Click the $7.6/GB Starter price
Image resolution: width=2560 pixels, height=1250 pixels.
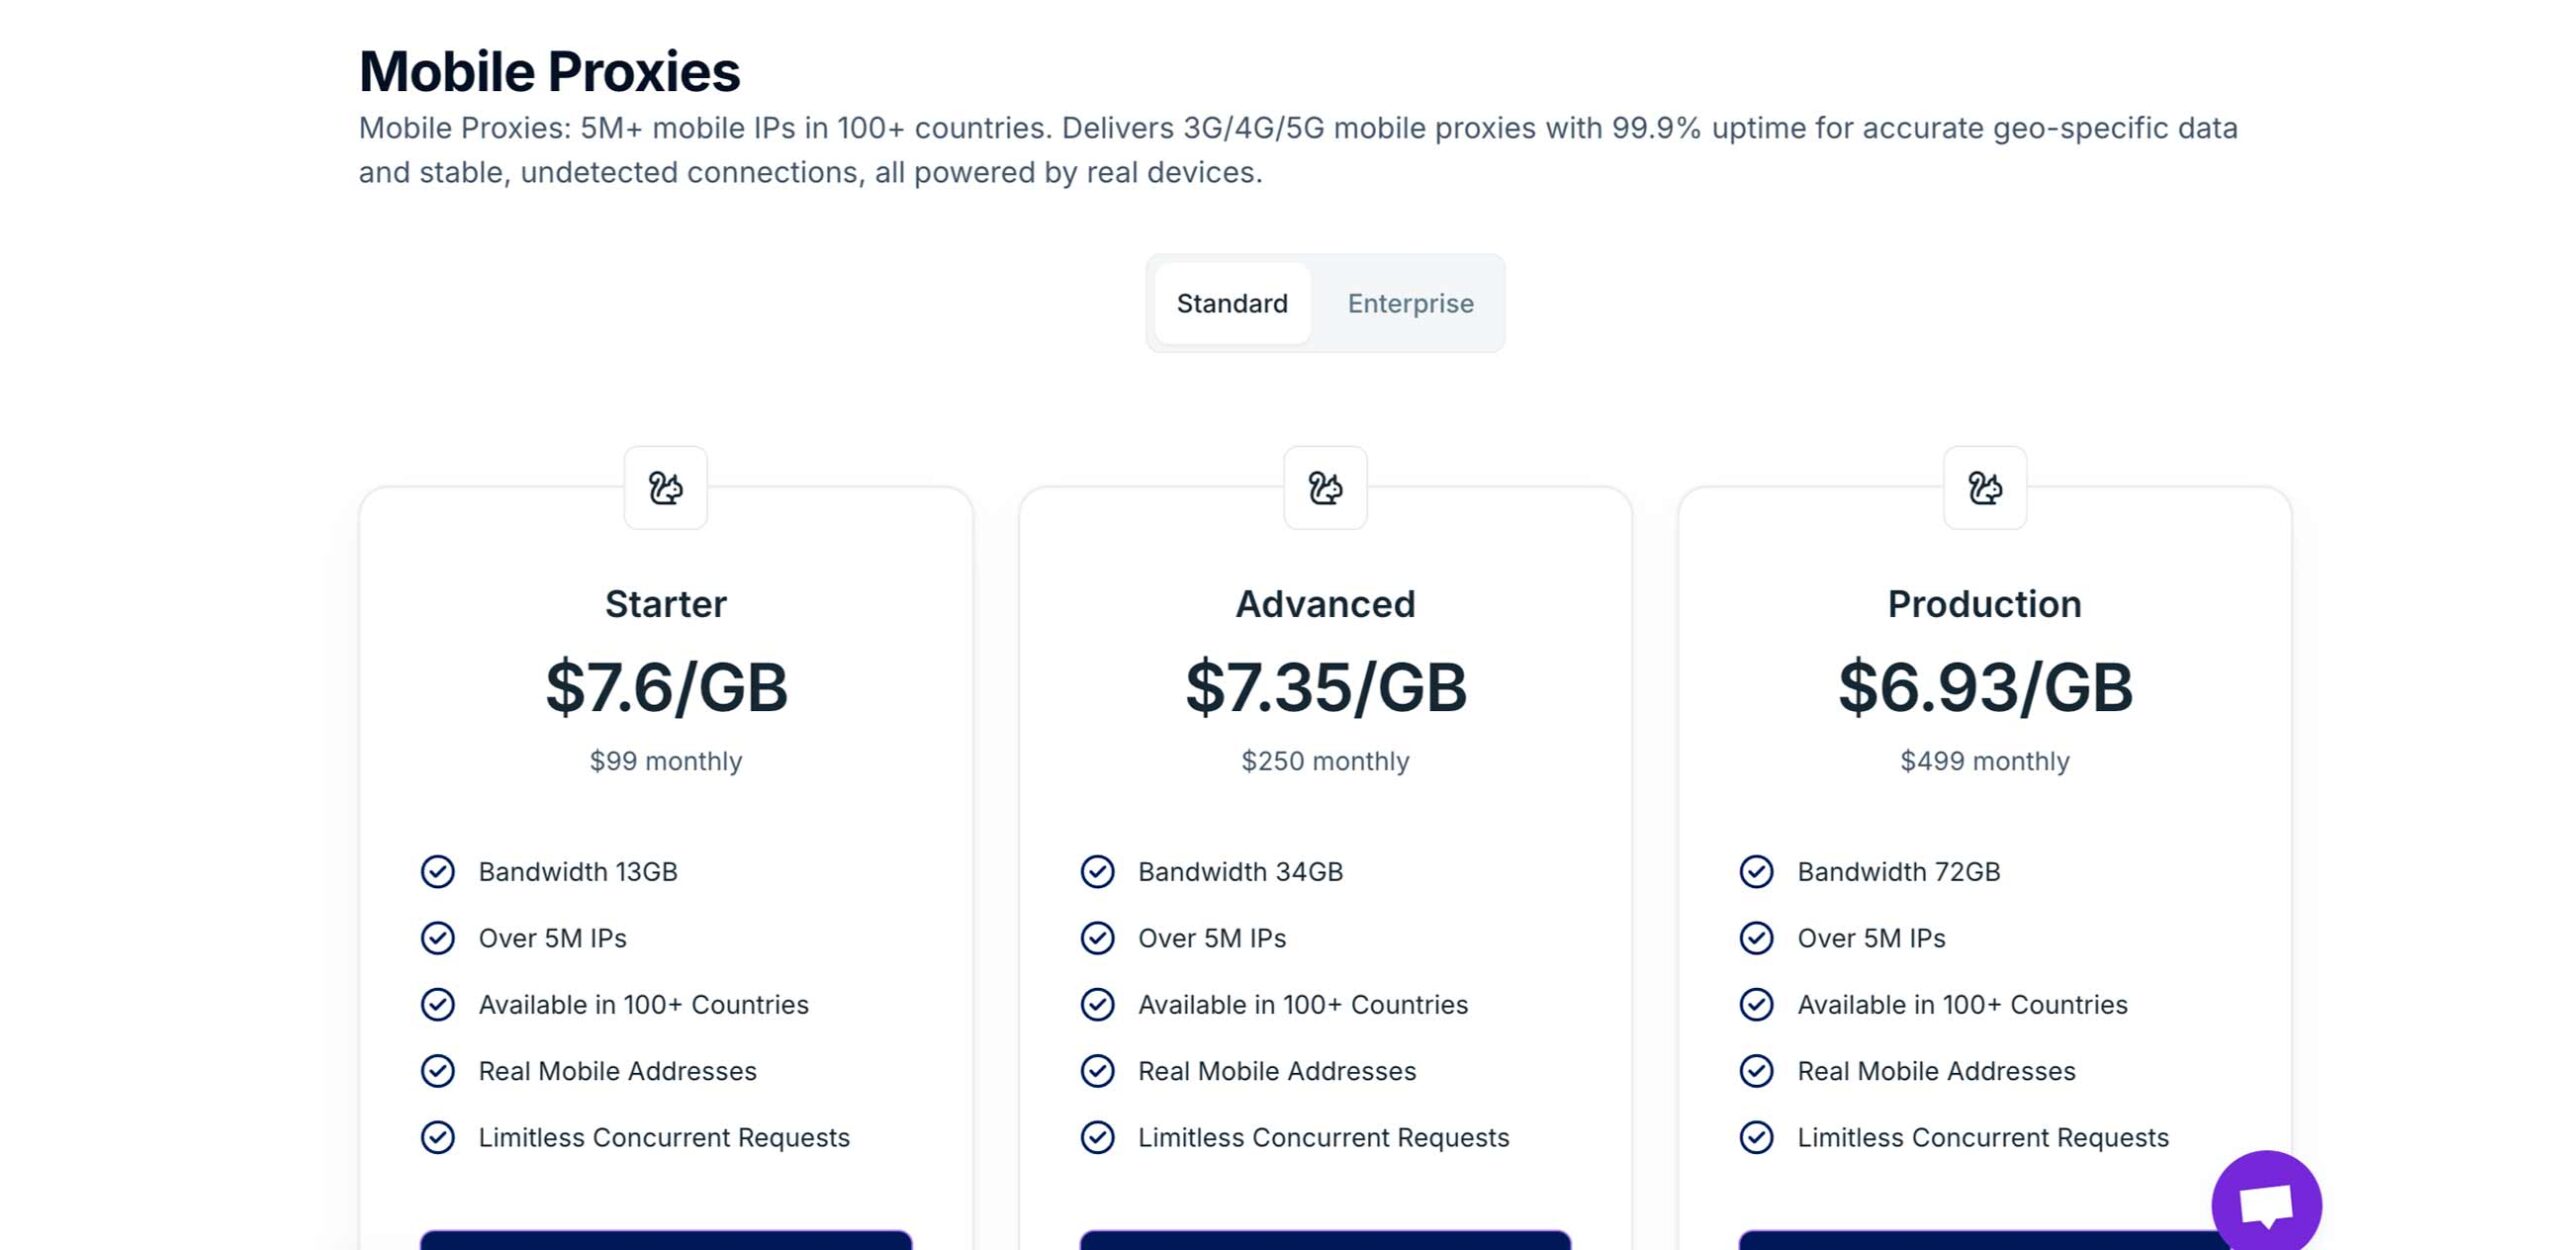[x=665, y=688]
